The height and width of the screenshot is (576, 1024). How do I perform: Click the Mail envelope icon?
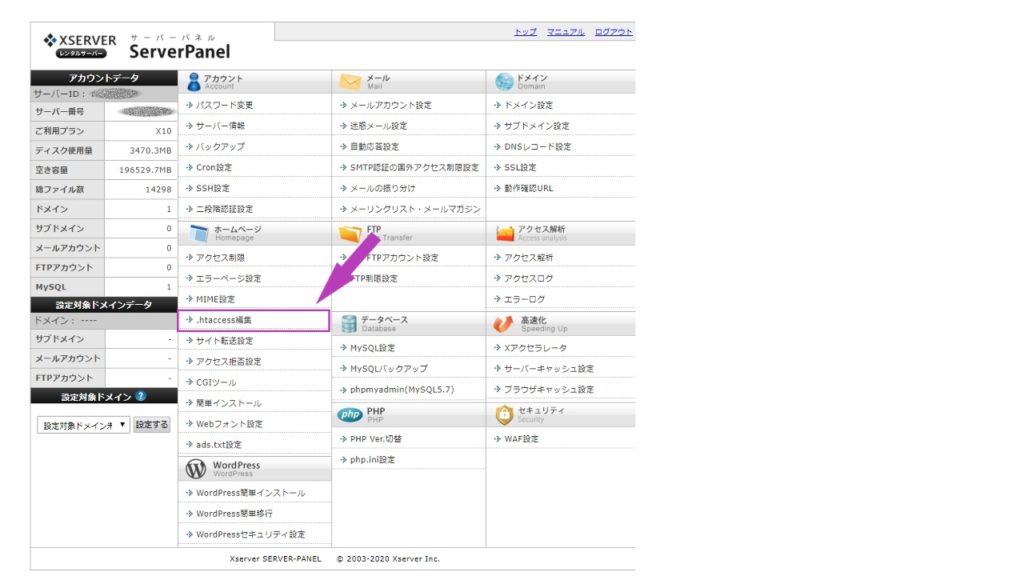point(350,82)
